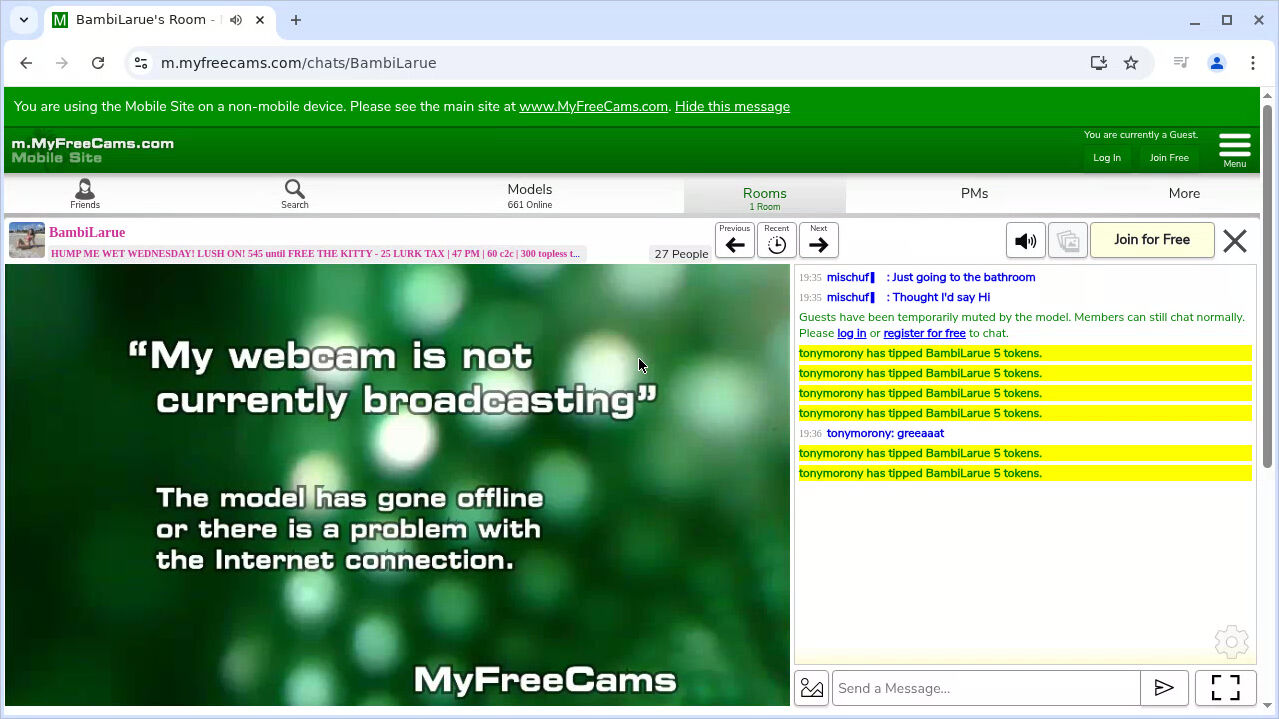Expand the hamburger Menu
The image size is (1279, 719).
coord(1235,149)
